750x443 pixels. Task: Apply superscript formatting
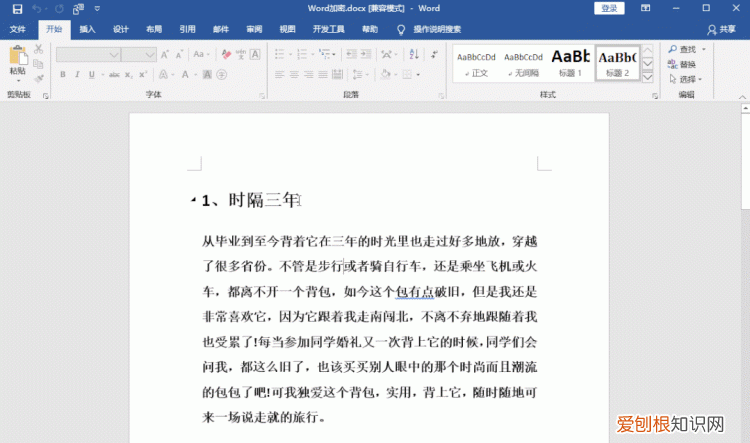[x=143, y=75]
